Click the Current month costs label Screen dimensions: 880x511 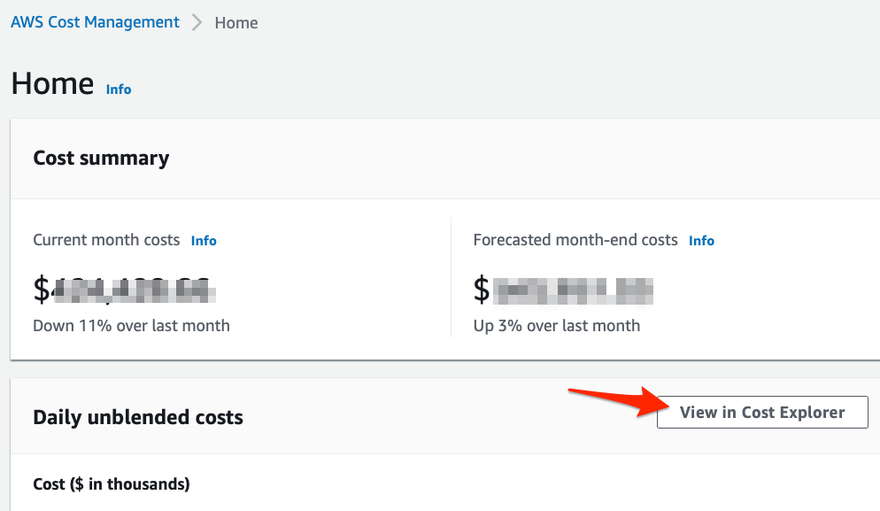click(x=106, y=240)
